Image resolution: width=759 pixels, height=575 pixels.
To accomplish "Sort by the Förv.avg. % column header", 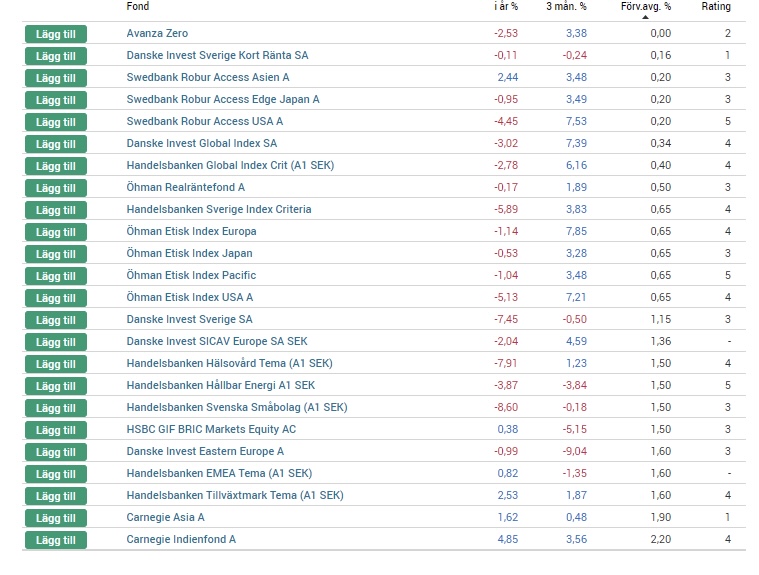I will point(646,7).
